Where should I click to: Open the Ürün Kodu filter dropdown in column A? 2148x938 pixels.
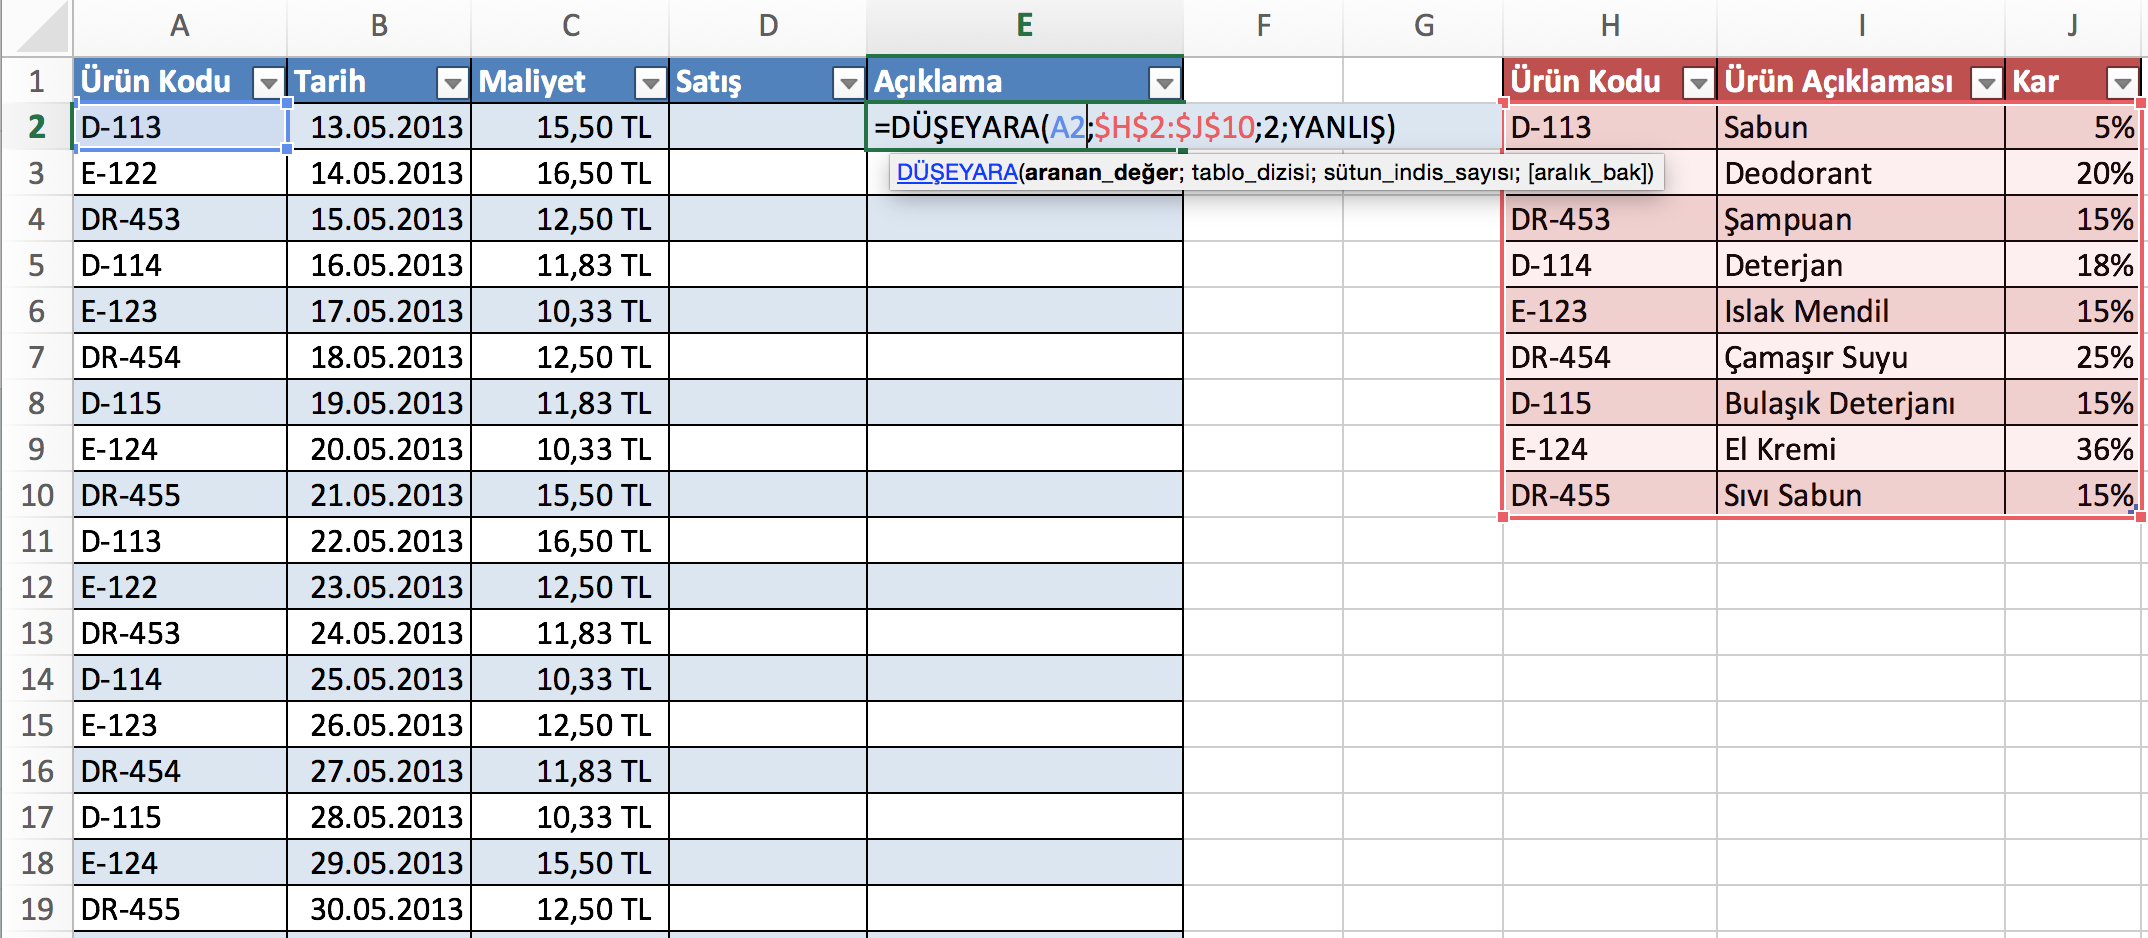[267, 83]
